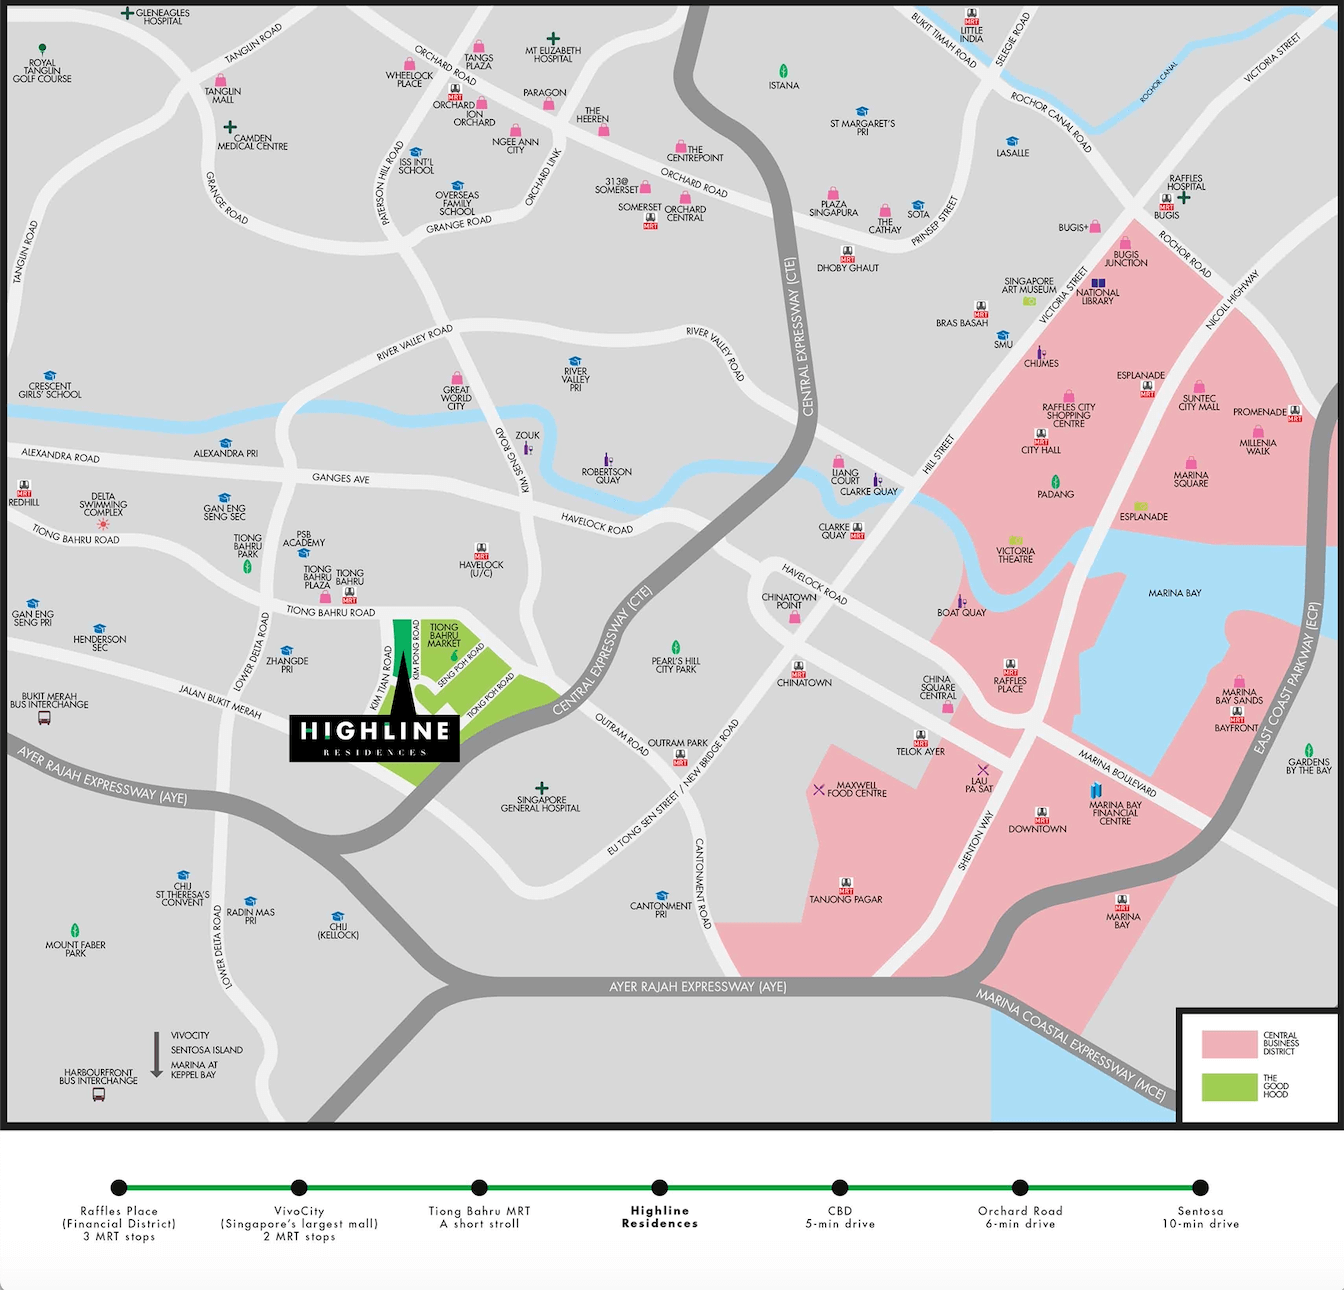Click the Bukit Merah Bus Interchange bus icon
This screenshot has height=1290, width=1344.
coord(44,717)
